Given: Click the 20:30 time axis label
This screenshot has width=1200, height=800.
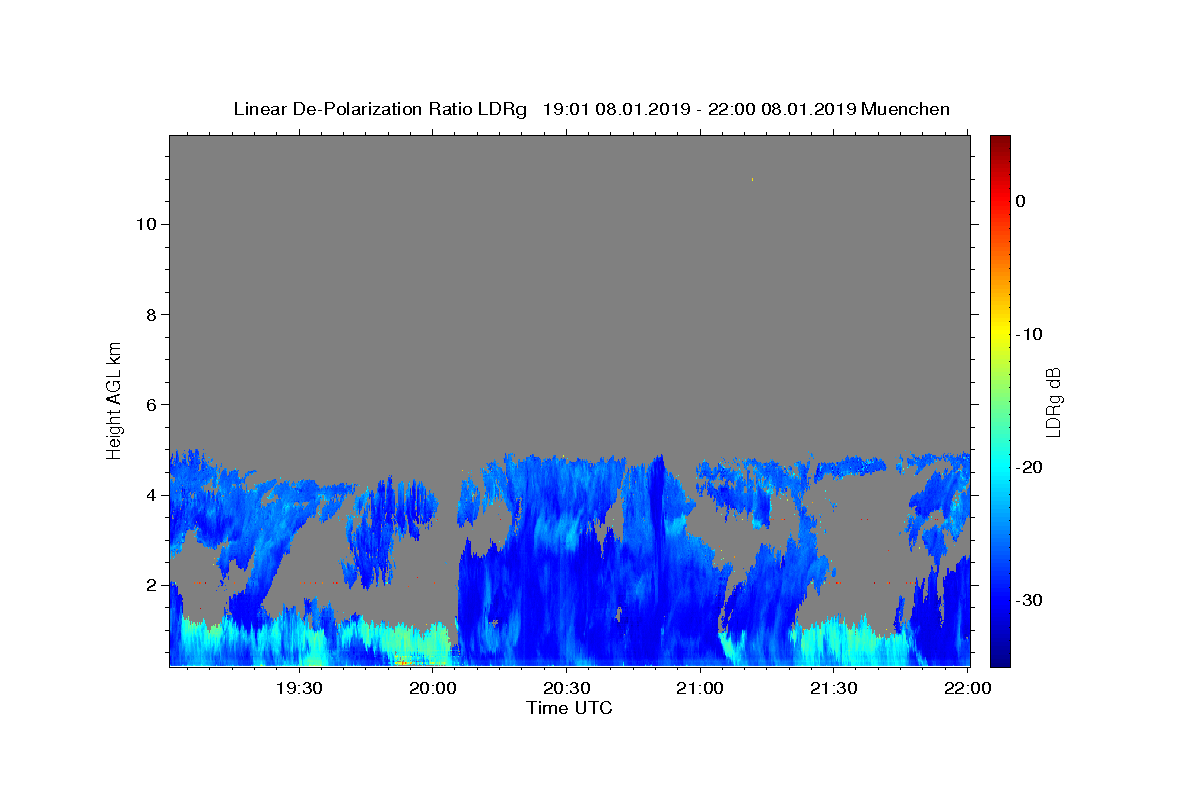Looking at the screenshot, I should (566, 689).
